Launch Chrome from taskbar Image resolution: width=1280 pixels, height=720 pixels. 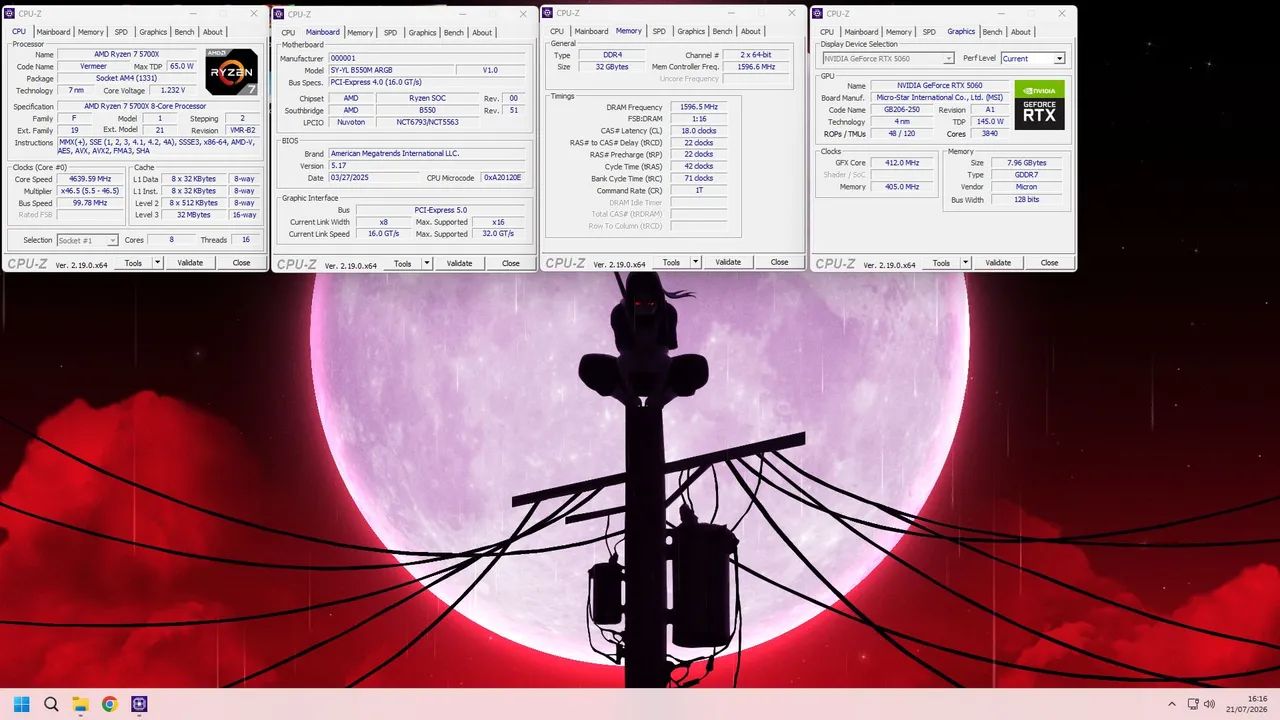(x=109, y=704)
